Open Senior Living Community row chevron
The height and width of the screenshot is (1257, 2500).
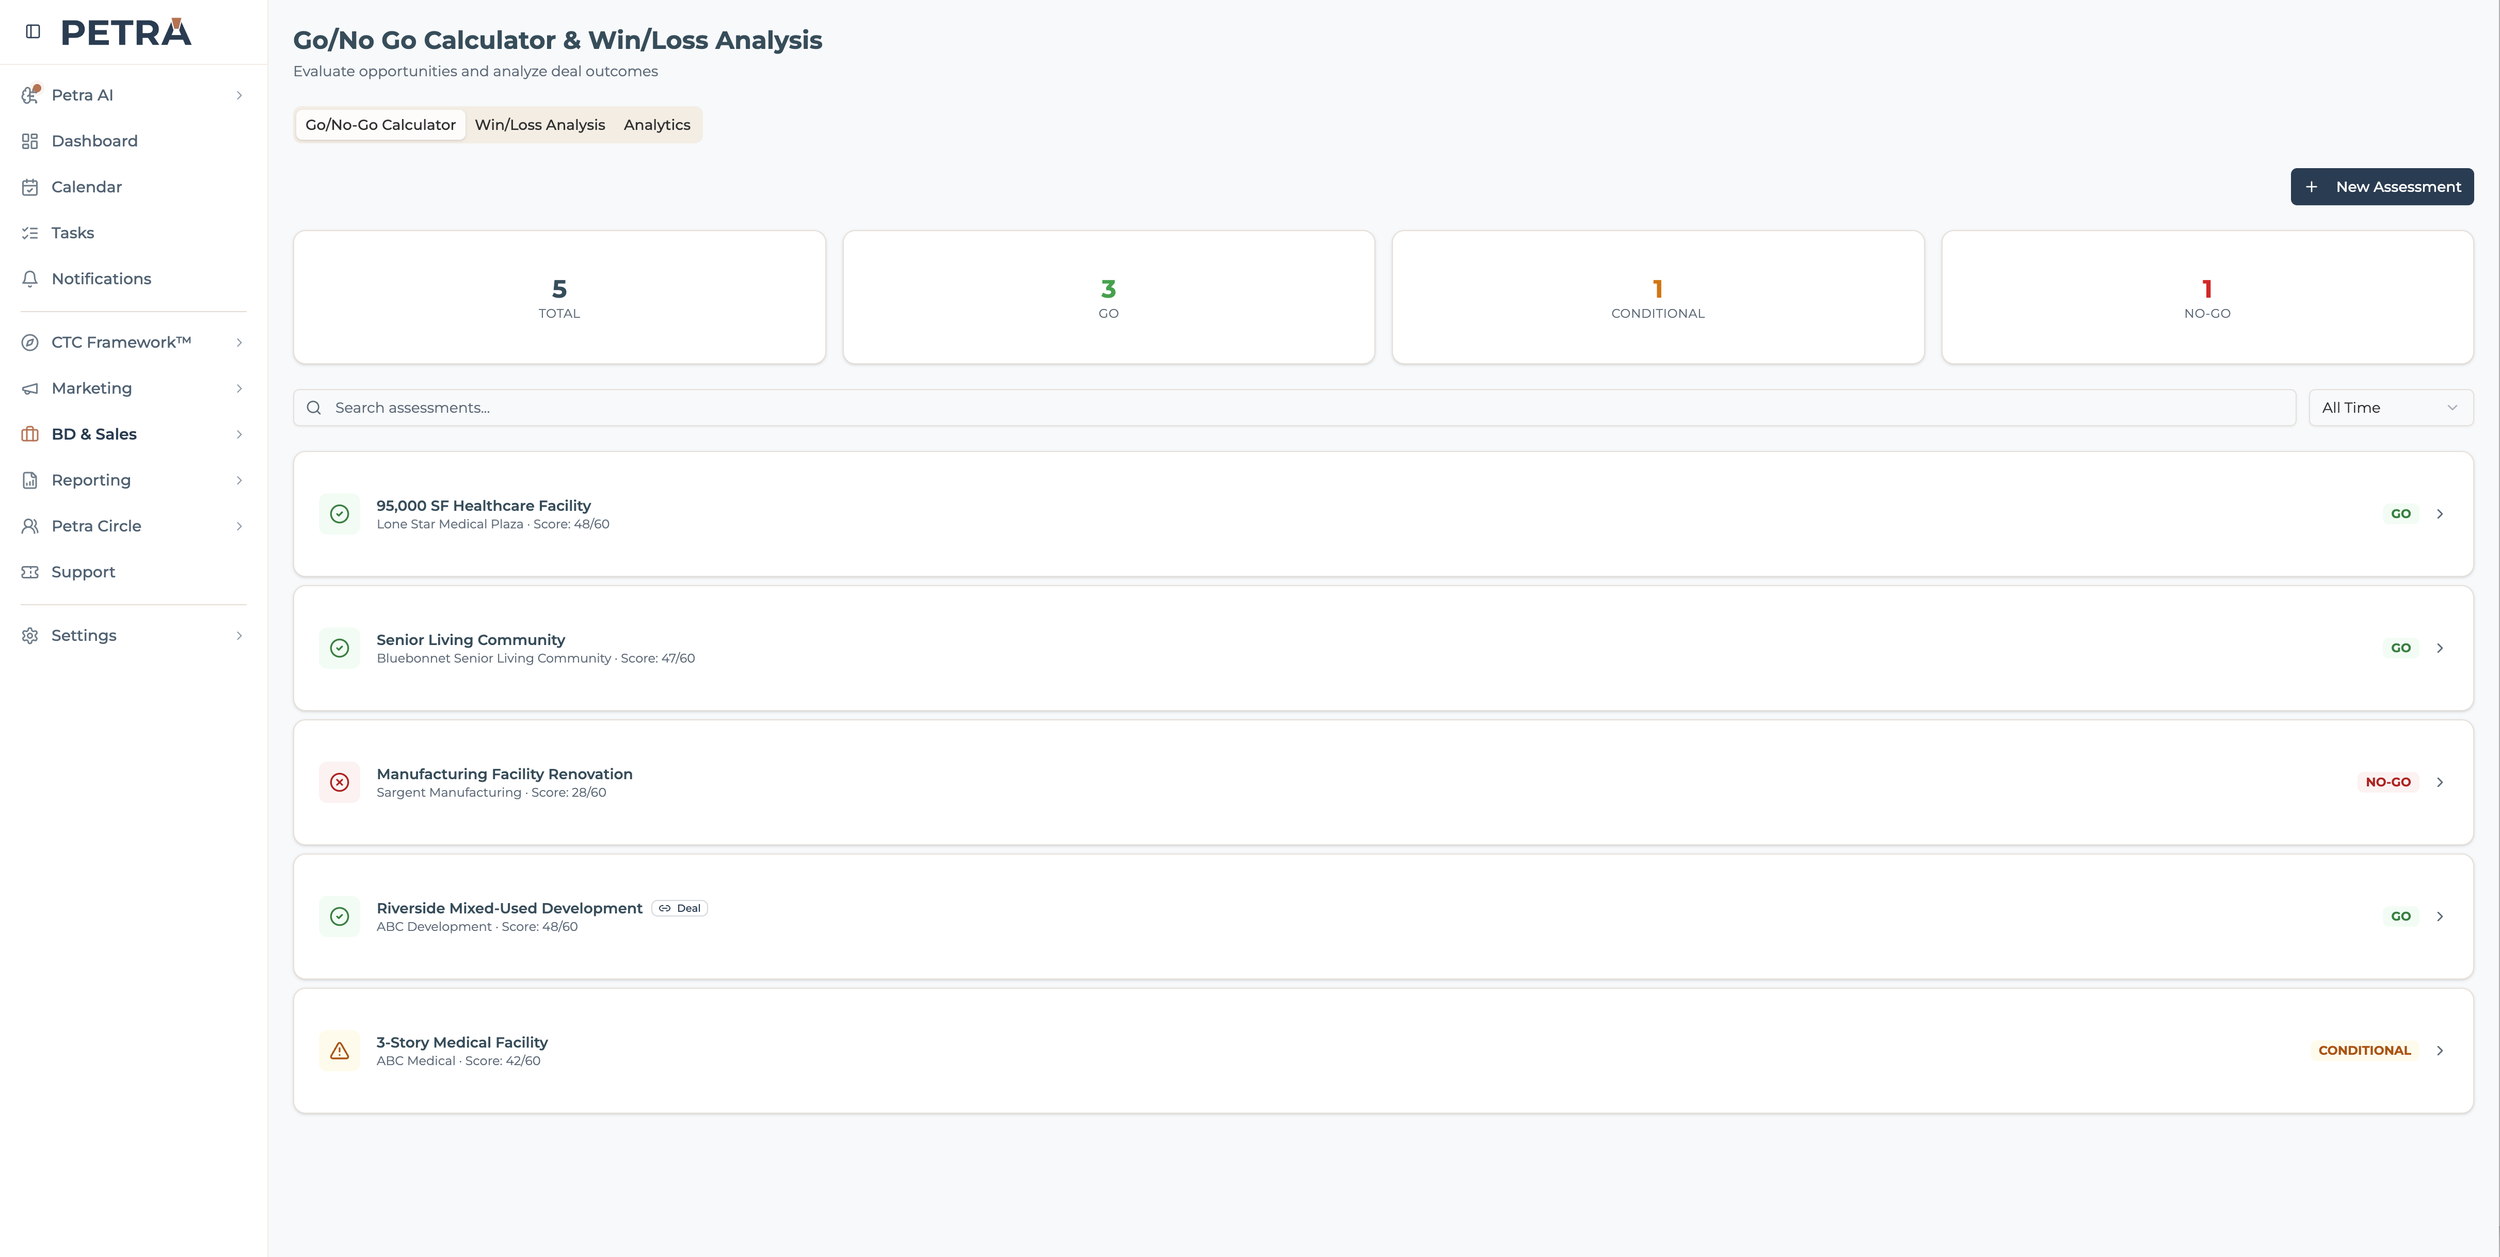[2440, 648]
